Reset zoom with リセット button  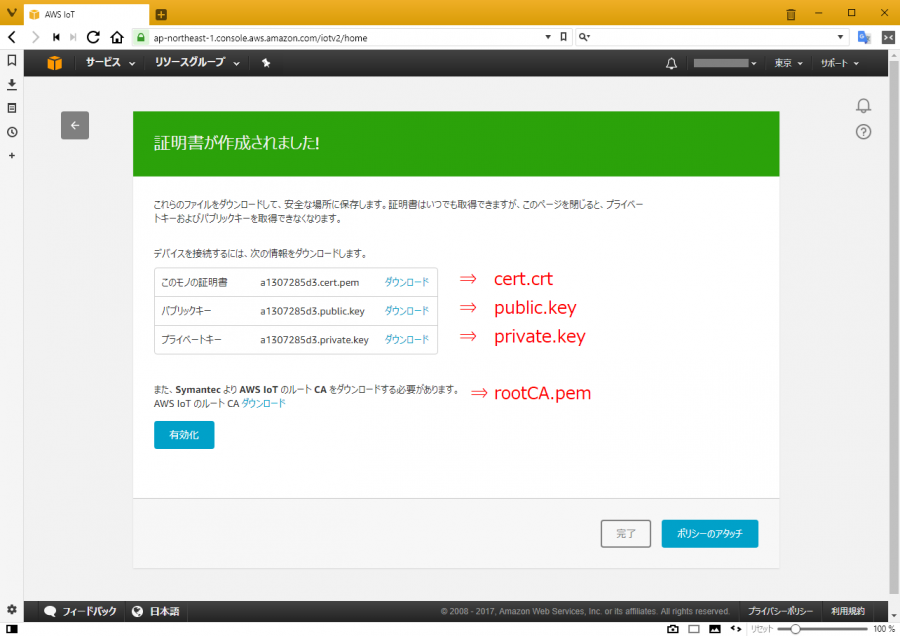(762, 629)
